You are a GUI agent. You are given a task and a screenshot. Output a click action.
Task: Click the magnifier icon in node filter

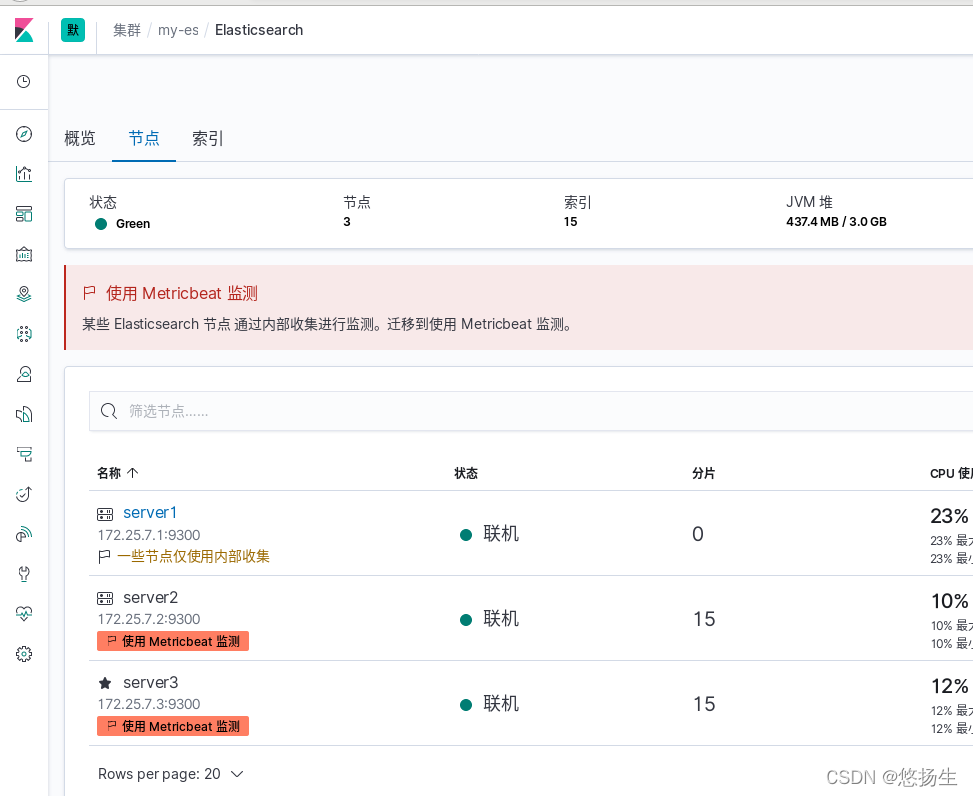point(109,411)
